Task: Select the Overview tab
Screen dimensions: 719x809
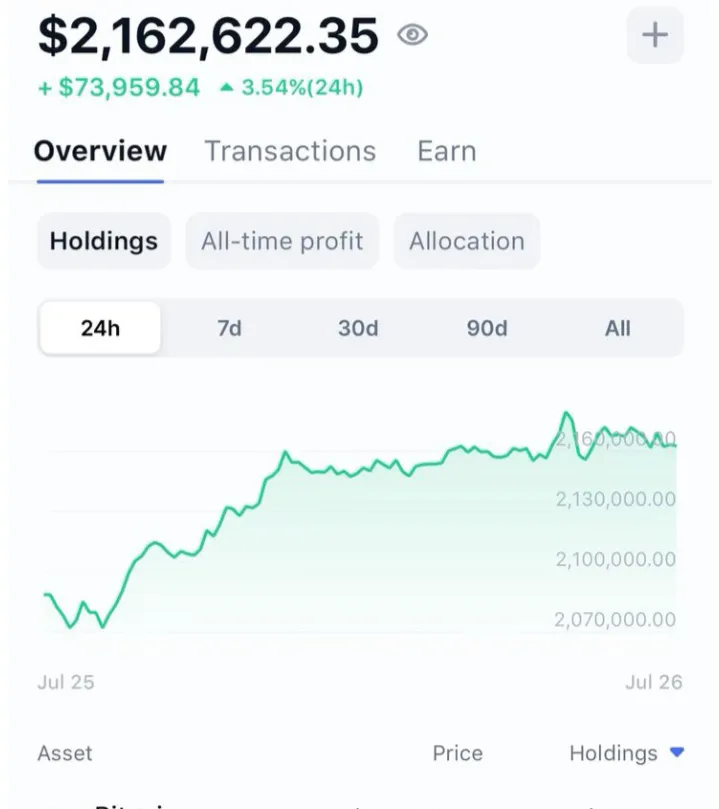Action: click(100, 151)
